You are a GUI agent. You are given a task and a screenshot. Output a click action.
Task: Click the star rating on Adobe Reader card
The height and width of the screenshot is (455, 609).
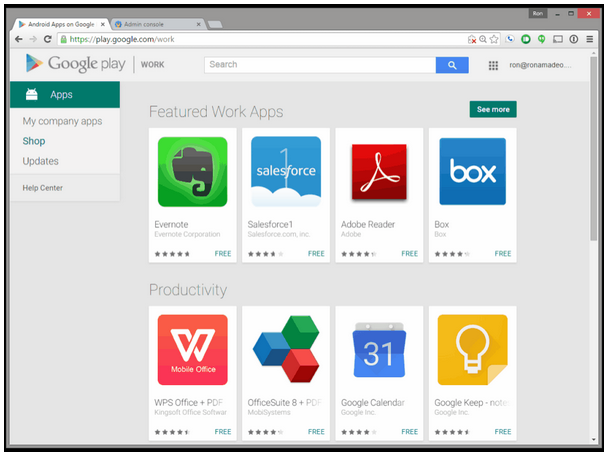point(359,254)
